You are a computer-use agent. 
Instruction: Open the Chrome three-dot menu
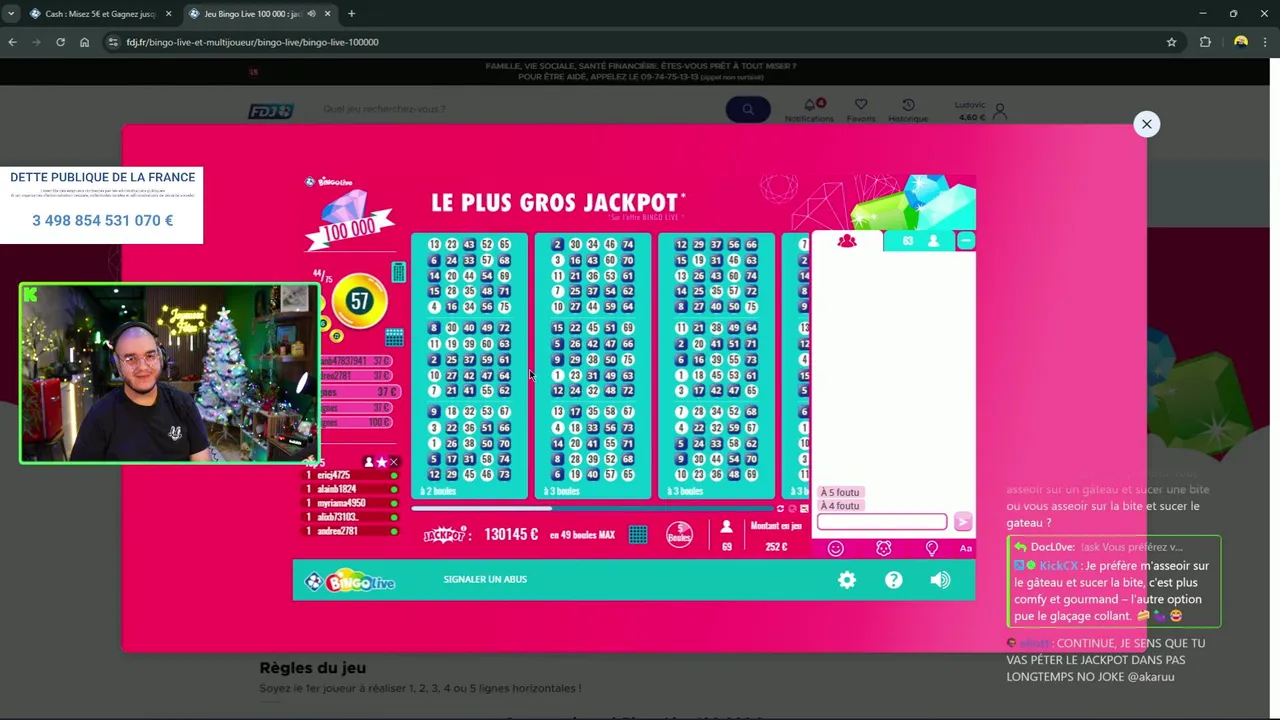click(1266, 42)
